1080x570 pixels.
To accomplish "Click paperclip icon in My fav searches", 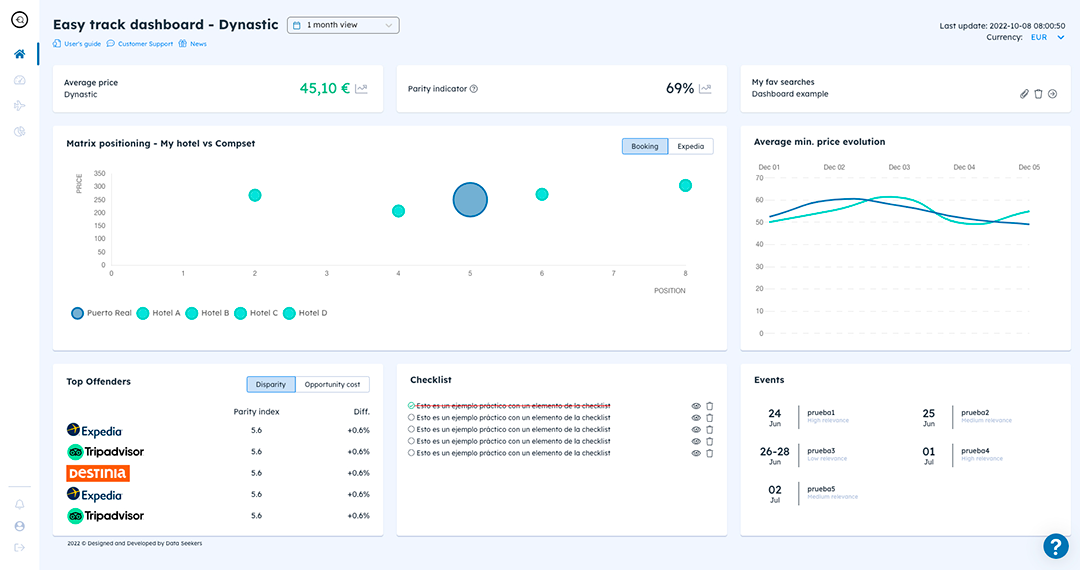I will tap(1024, 94).
